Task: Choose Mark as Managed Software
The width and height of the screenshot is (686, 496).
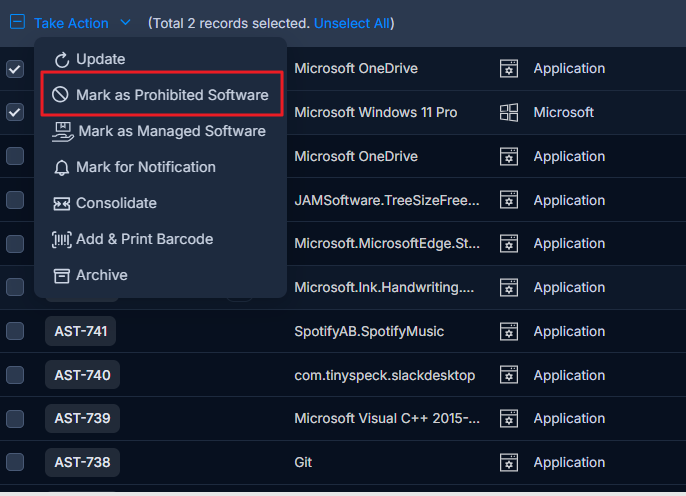Action: [x=160, y=131]
